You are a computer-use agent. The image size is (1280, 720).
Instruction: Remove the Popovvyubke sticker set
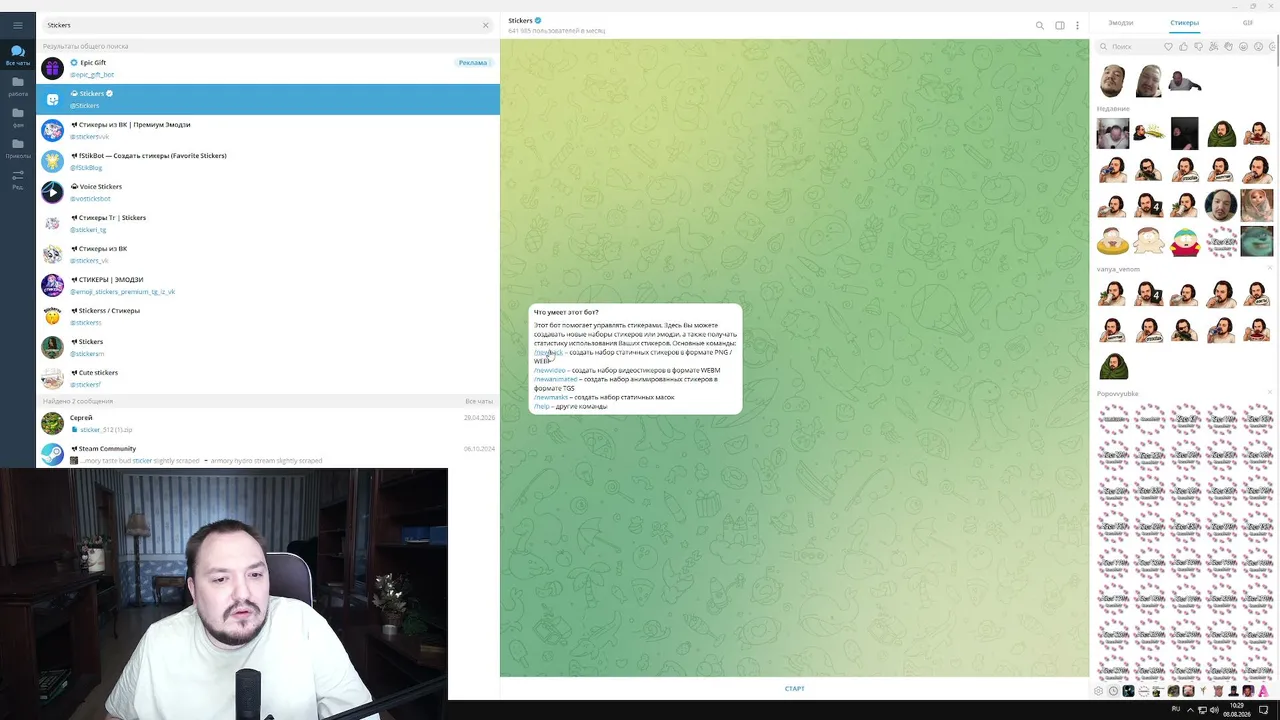point(1270,393)
